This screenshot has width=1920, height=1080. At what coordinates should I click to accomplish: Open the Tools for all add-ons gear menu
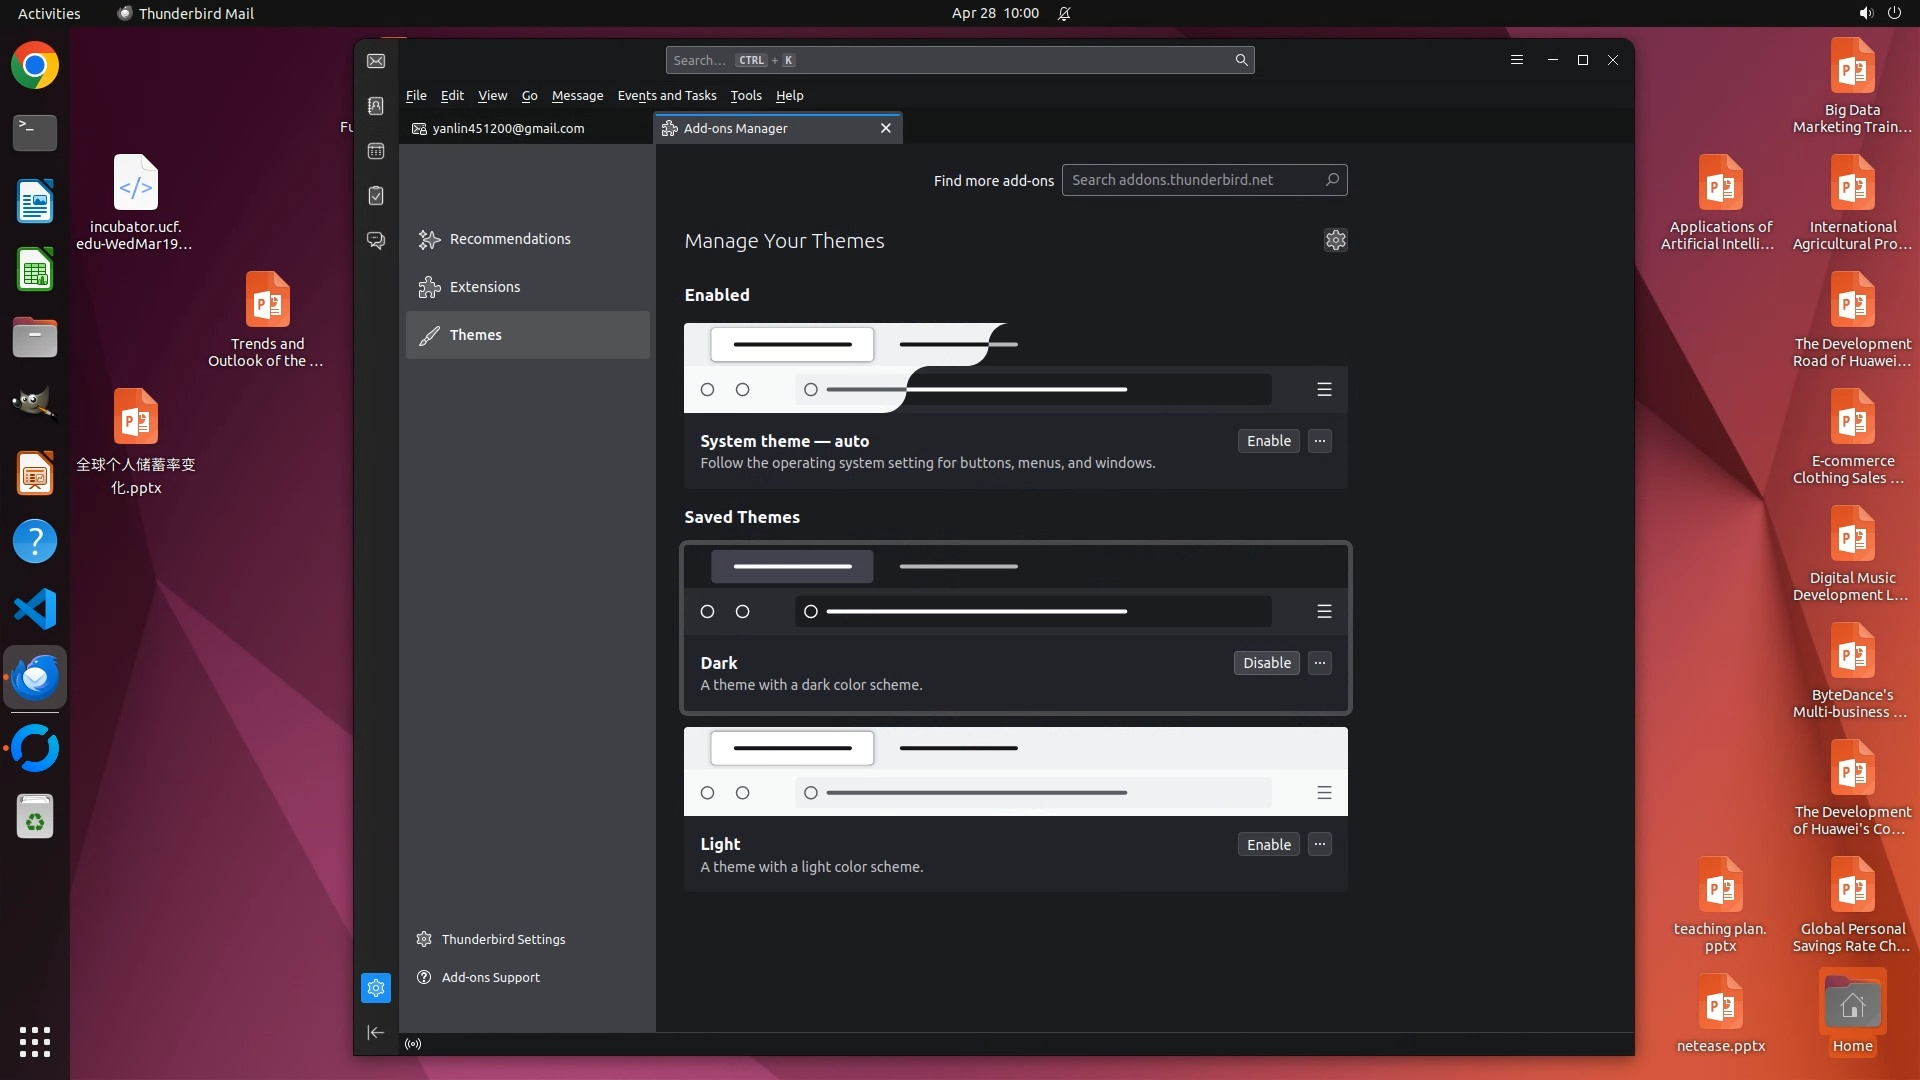pos(1335,240)
